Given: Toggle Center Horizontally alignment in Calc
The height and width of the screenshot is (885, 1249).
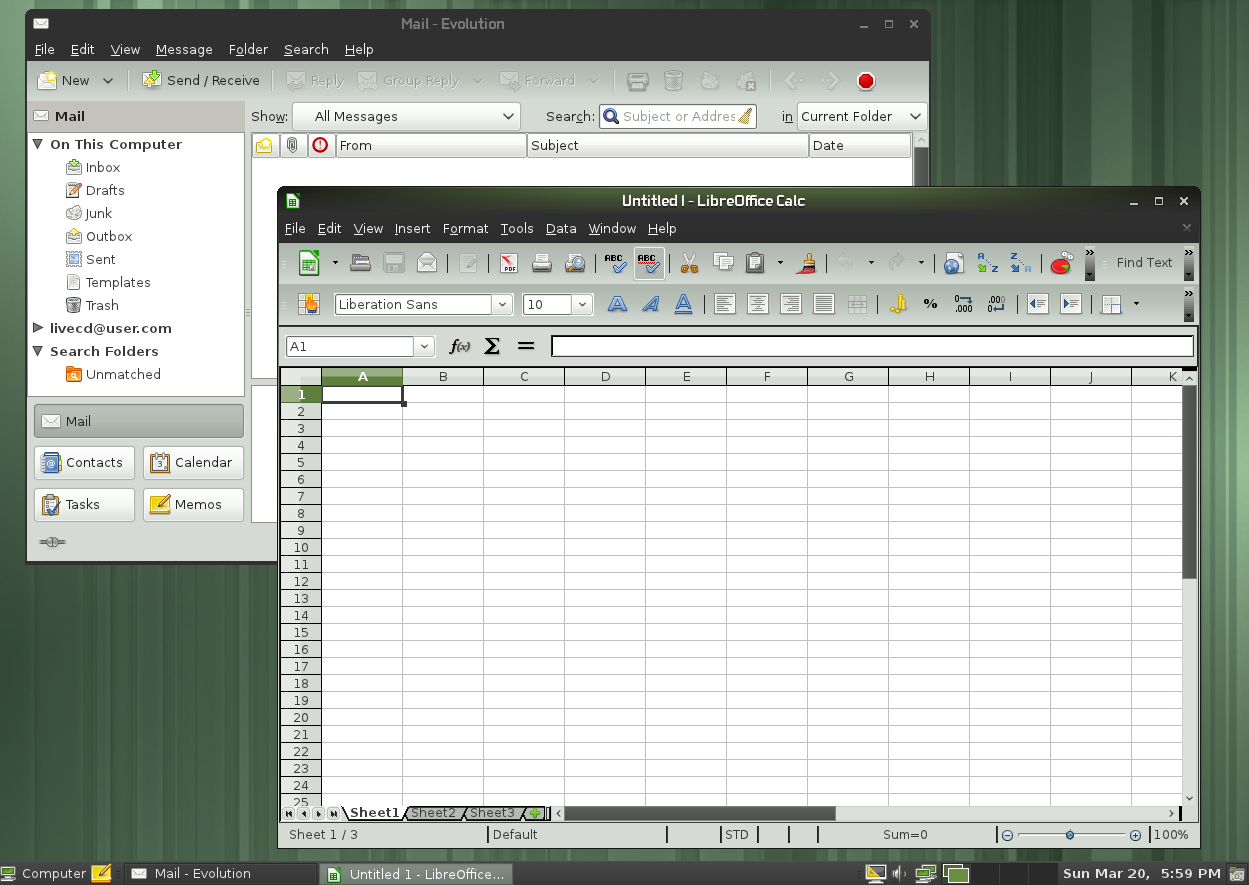Looking at the screenshot, I should click(x=758, y=304).
